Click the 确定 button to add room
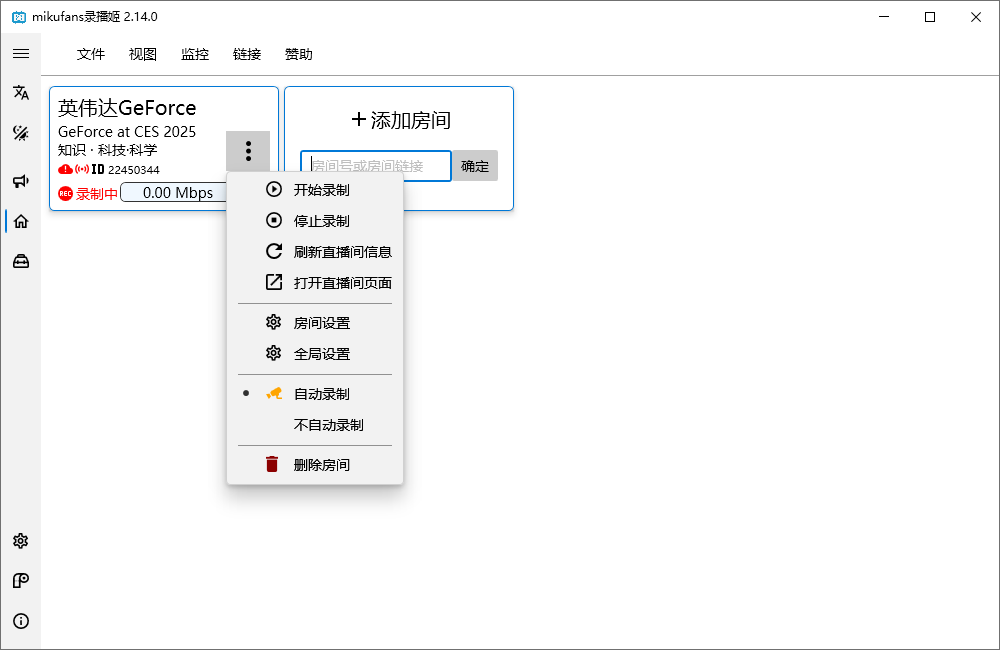 point(475,166)
